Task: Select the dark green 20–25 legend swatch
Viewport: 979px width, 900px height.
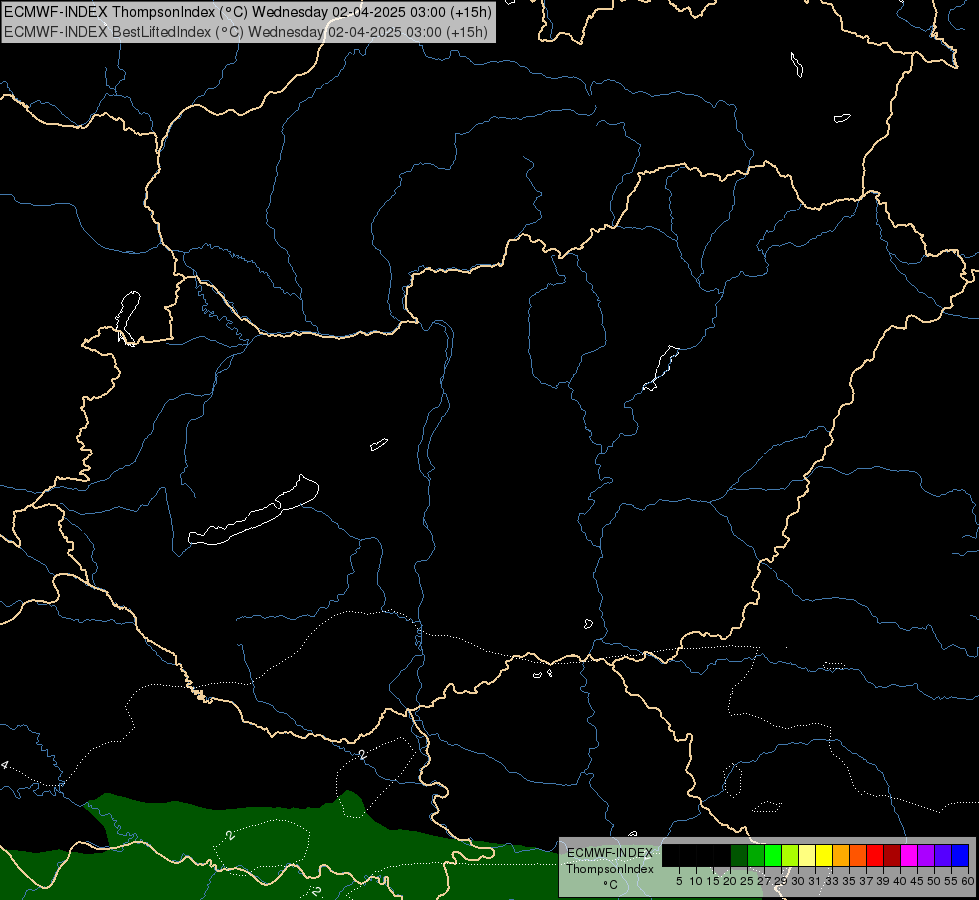Action: tap(739, 856)
